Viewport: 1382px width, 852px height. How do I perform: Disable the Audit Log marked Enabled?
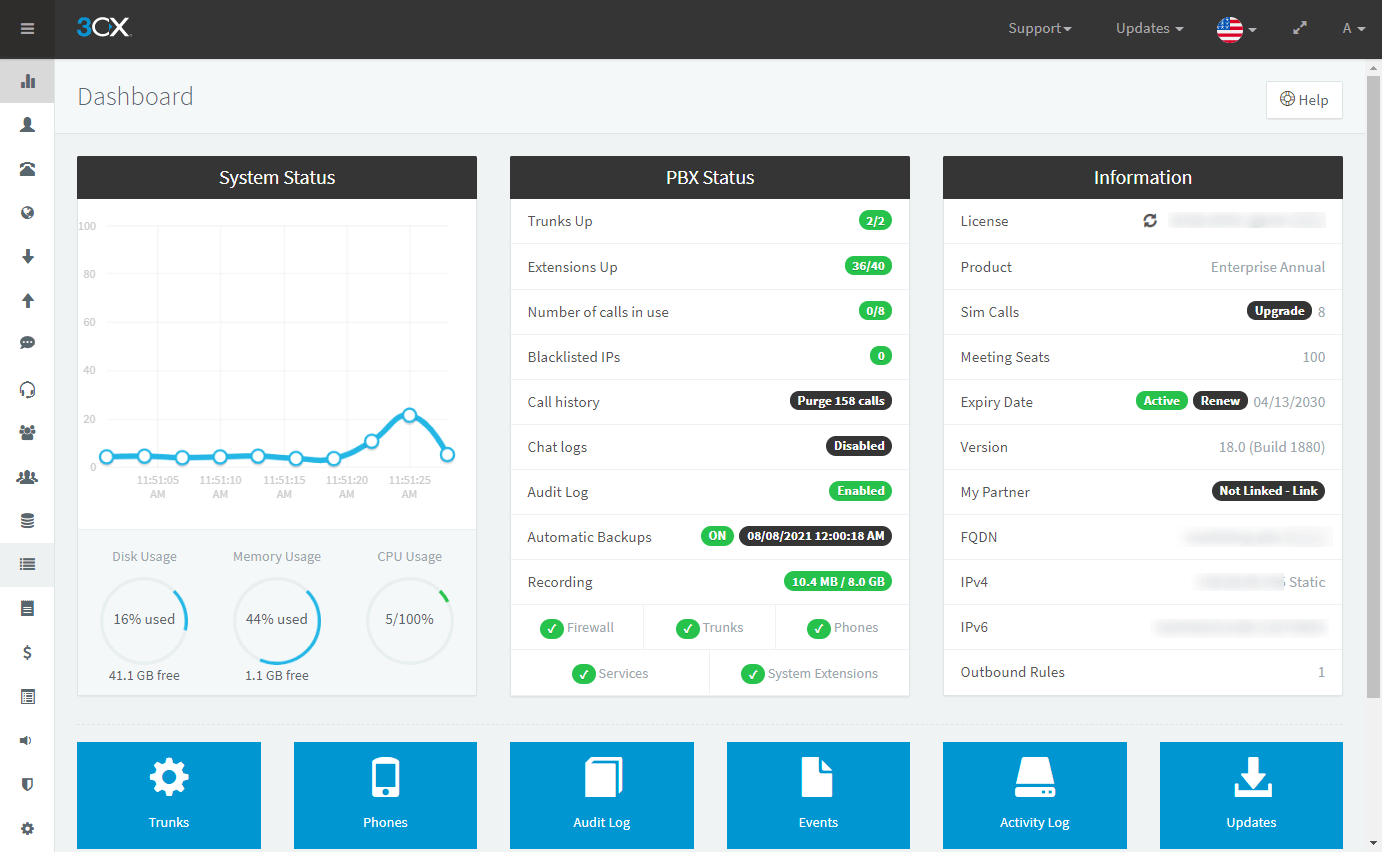[x=861, y=491]
